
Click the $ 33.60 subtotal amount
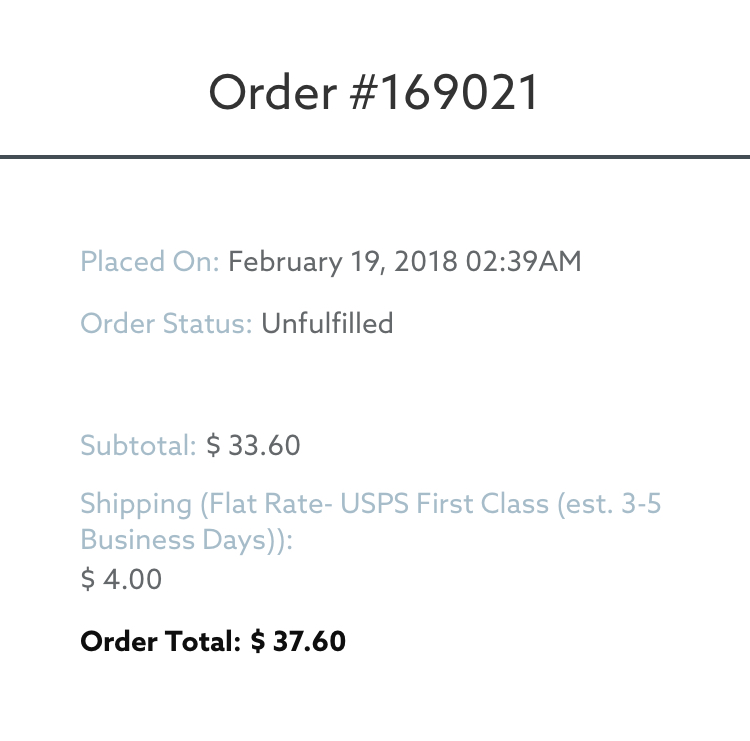pyautogui.click(x=253, y=445)
